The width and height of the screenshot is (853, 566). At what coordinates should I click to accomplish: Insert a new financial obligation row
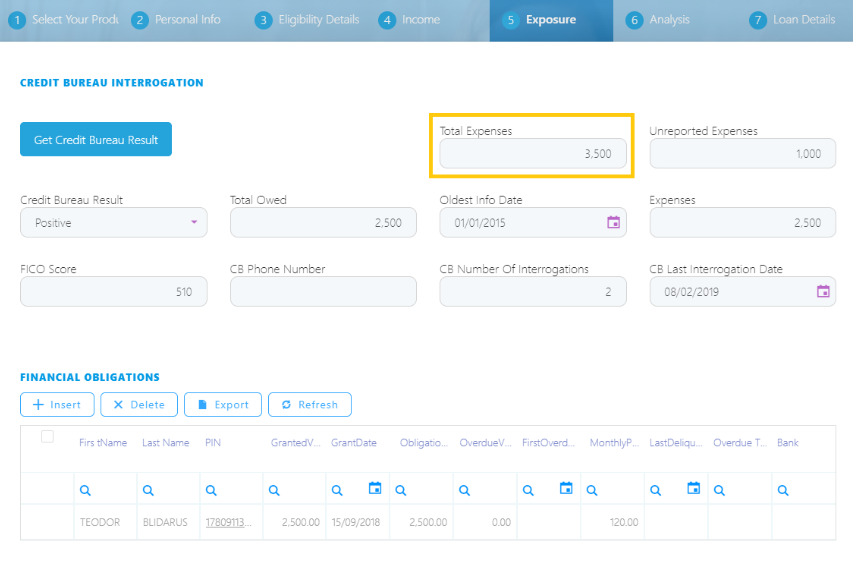[x=58, y=405]
